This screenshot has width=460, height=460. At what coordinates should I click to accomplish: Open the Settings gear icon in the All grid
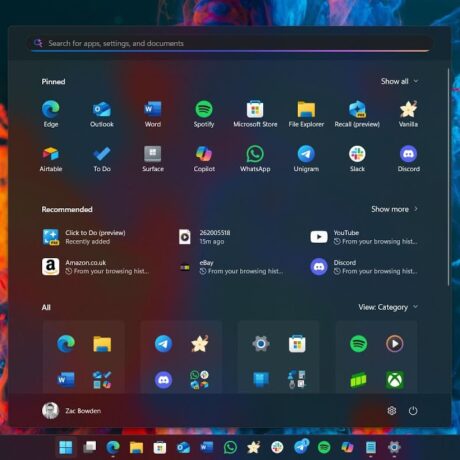pos(261,344)
